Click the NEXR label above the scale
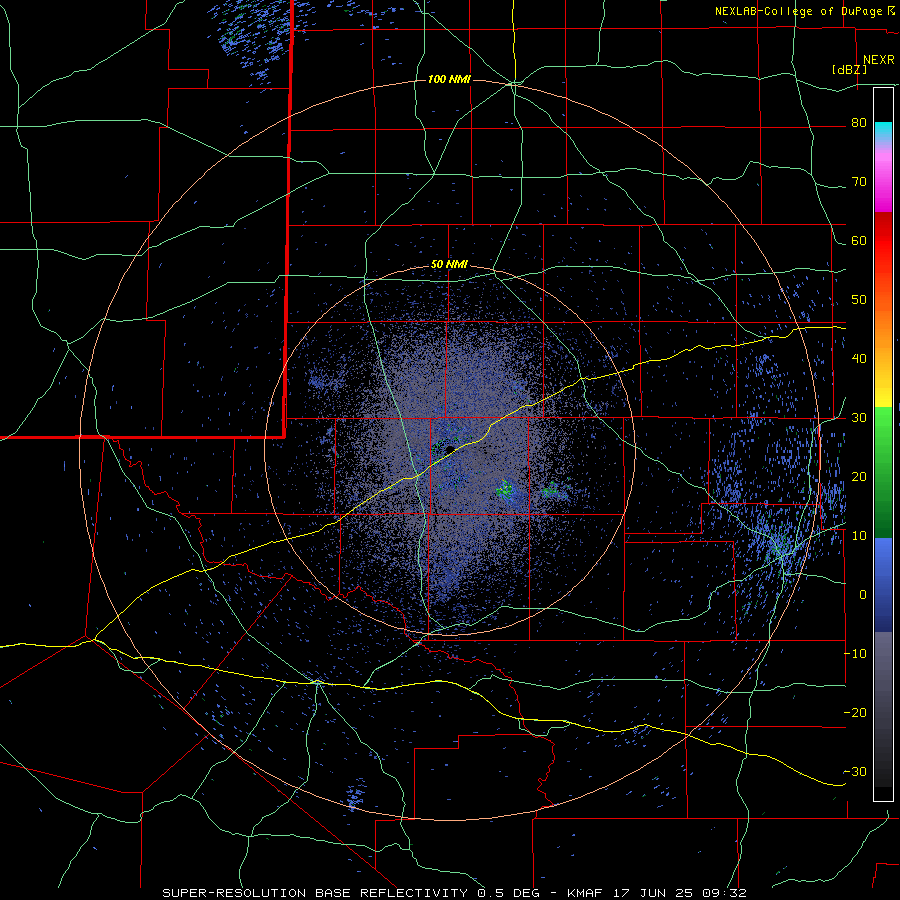 coord(878,60)
